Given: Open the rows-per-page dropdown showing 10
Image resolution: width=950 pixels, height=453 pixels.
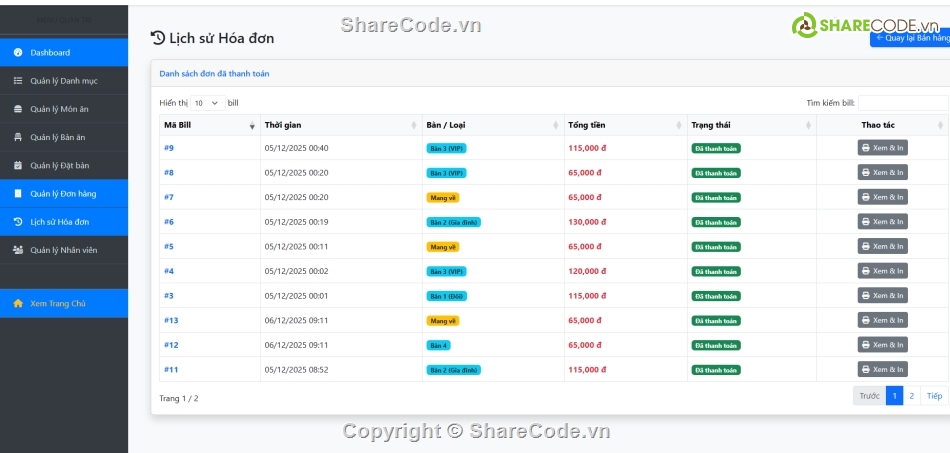Looking at the screenshot, I should pyautogui.click(x=208, y=103).
